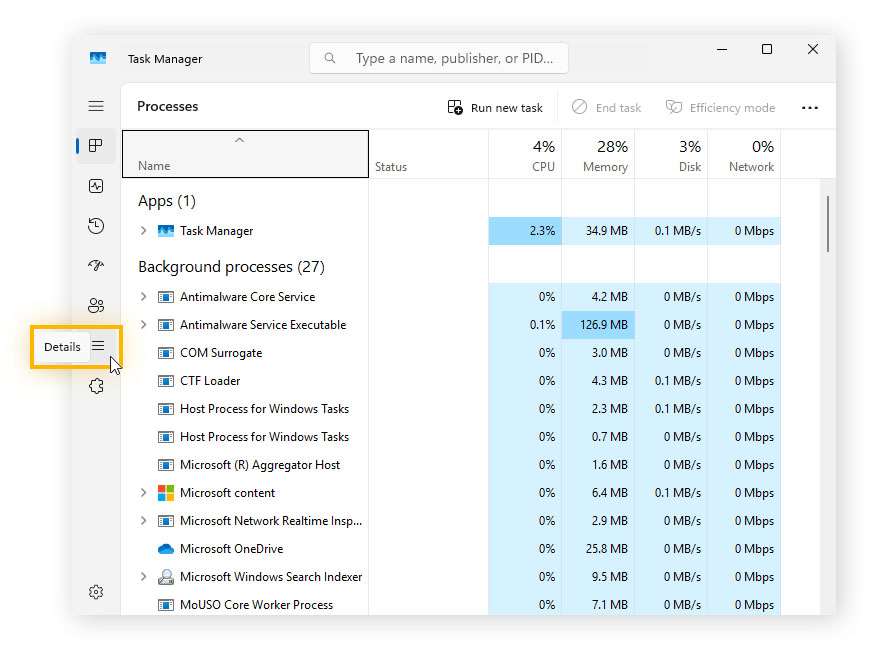Open Task Manager settings gear
871x650 pixels.
pyautogui.click(x=96, y=592)
